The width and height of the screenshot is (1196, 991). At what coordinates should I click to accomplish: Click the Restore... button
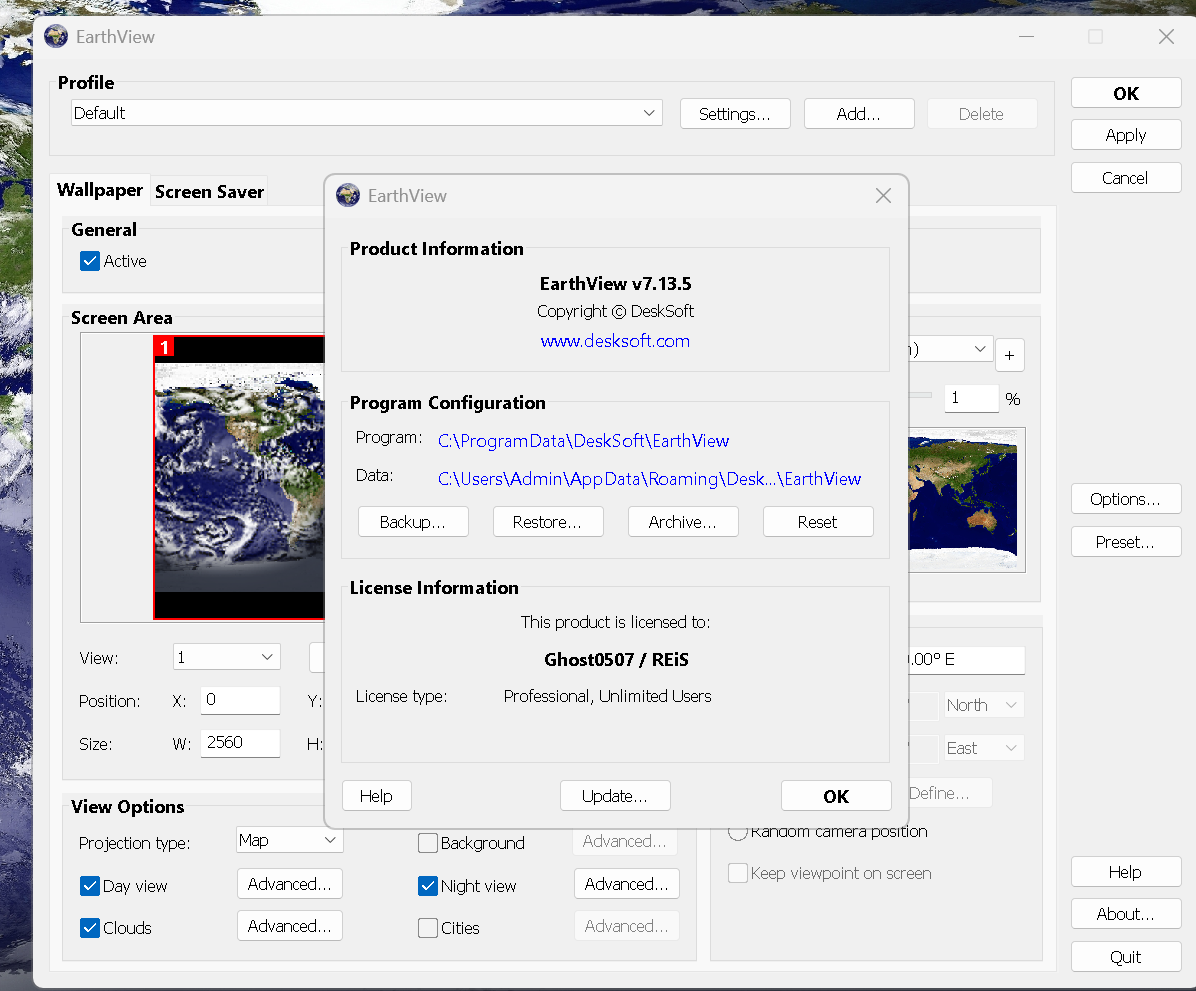click(548, 522)
